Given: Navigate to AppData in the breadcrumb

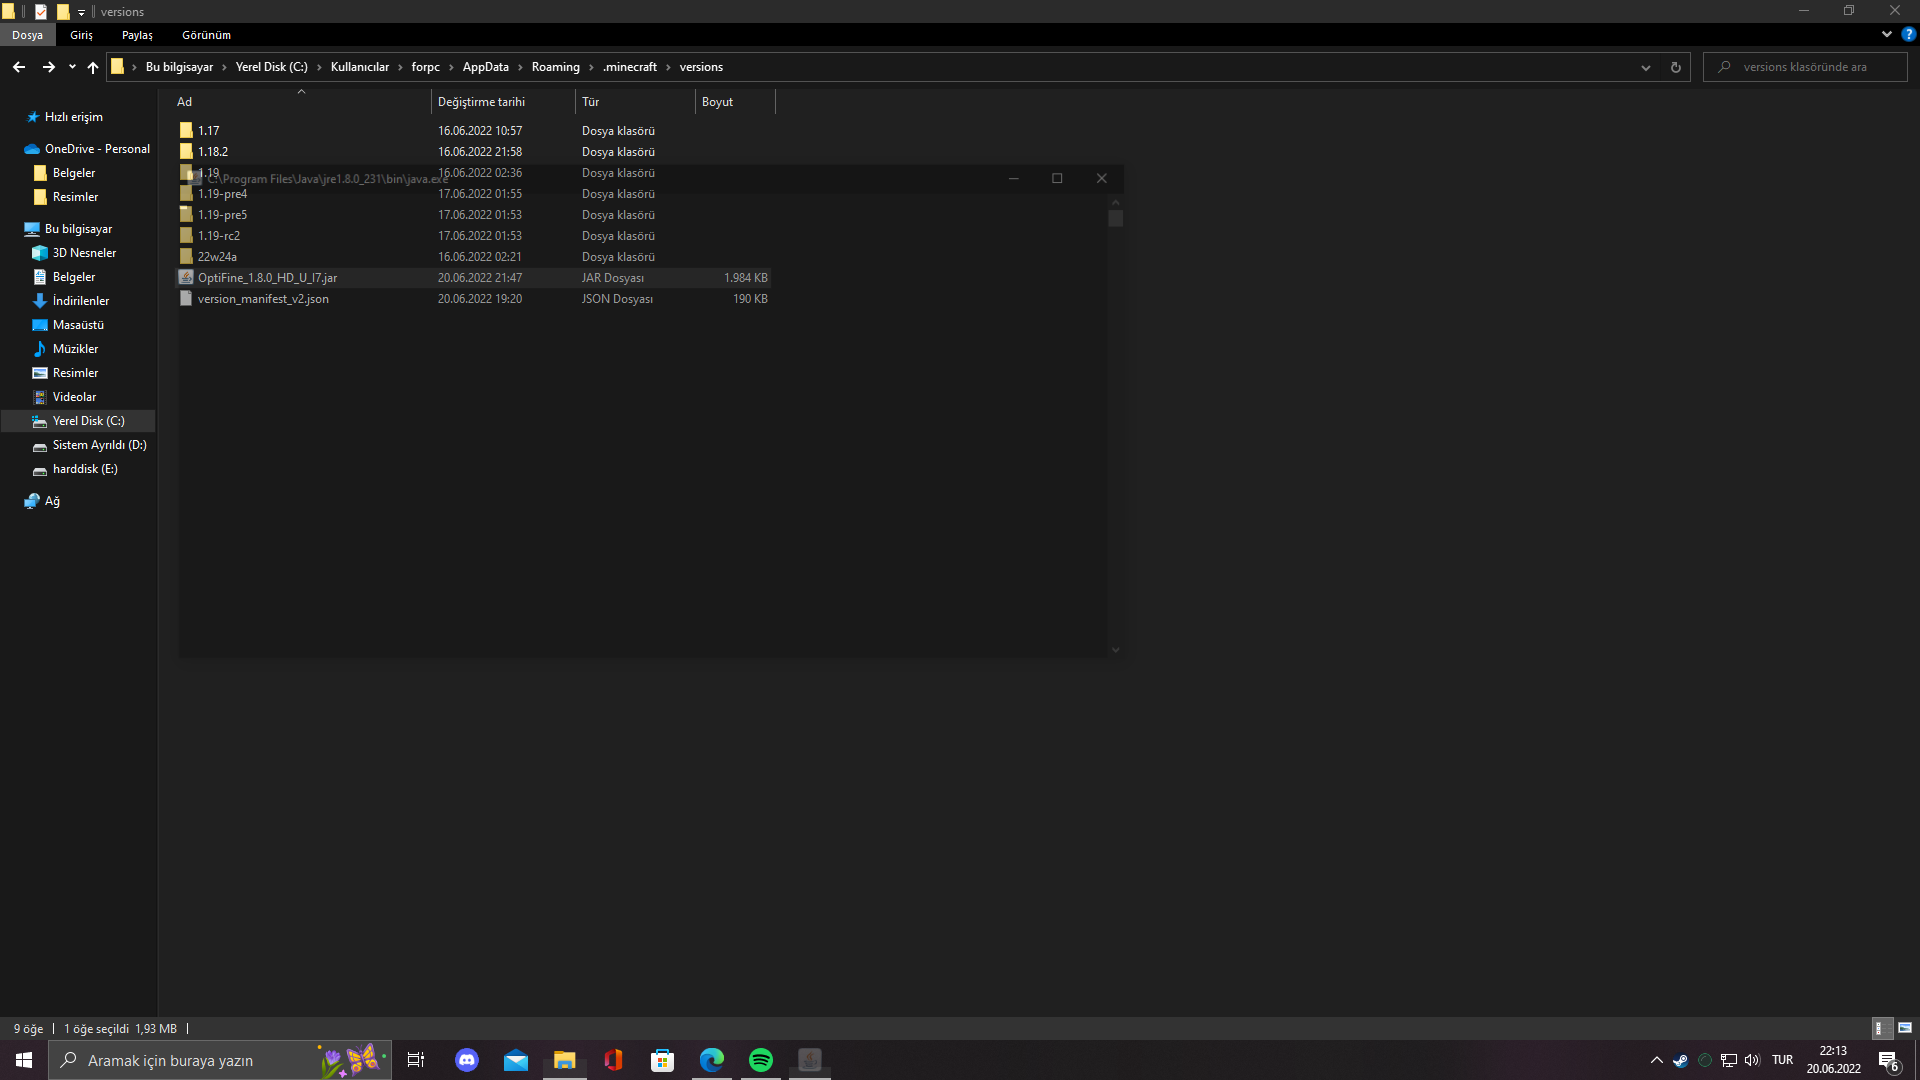Looking at the screenshot, I should [485, 67].
